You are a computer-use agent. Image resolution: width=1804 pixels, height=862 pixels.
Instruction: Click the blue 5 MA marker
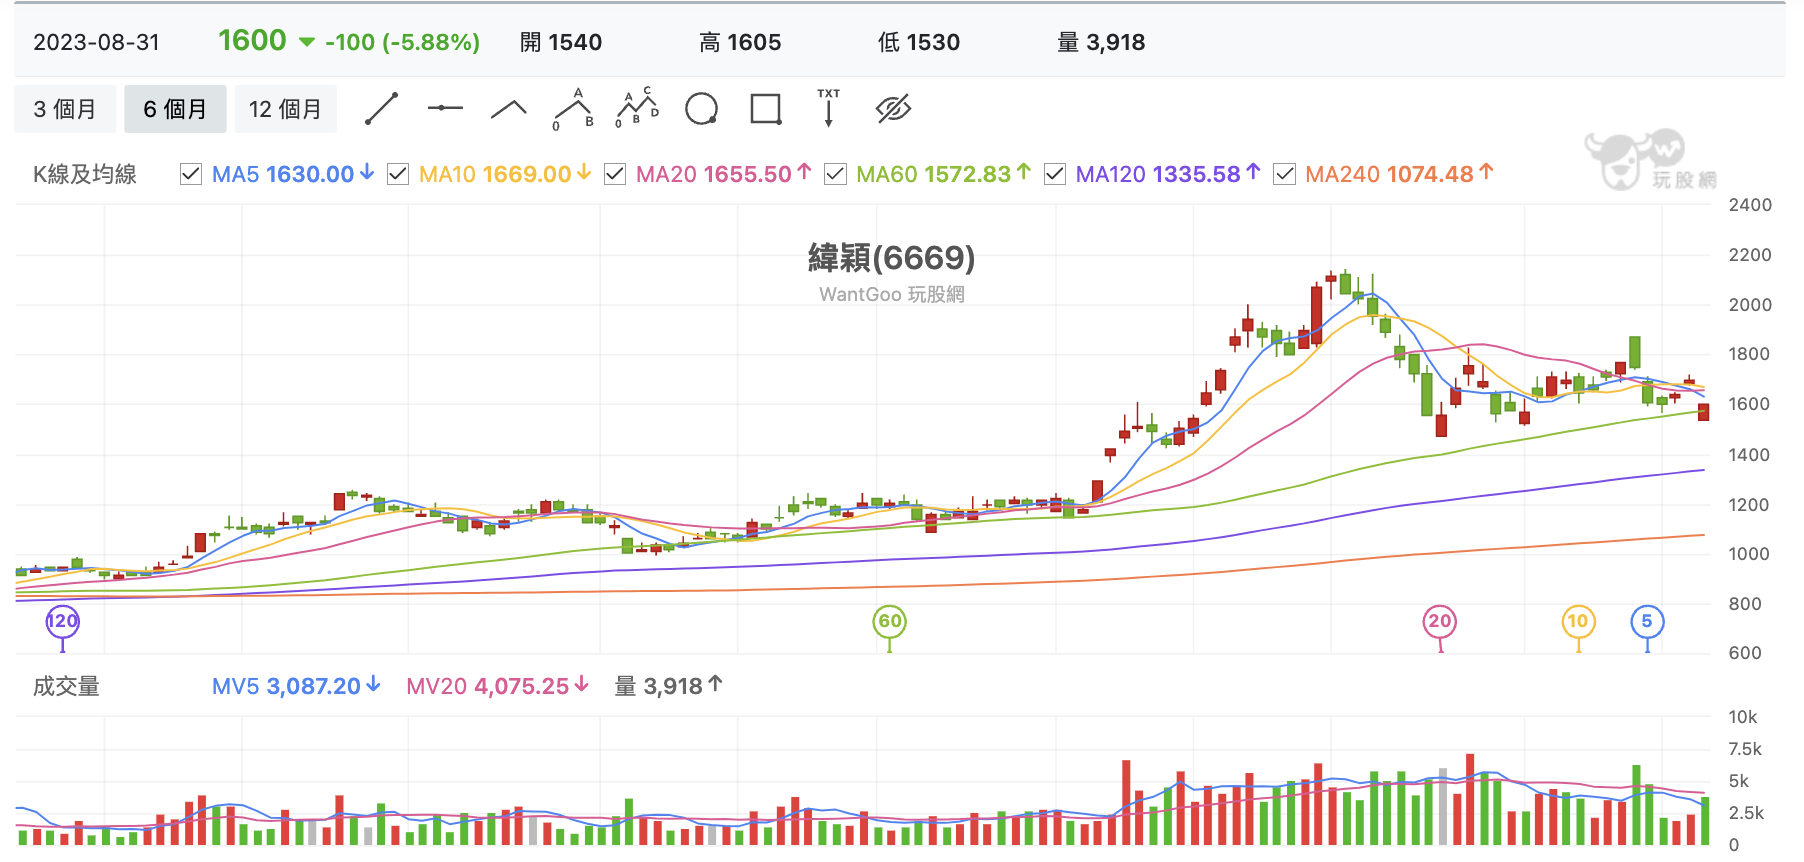point(1647,621)
